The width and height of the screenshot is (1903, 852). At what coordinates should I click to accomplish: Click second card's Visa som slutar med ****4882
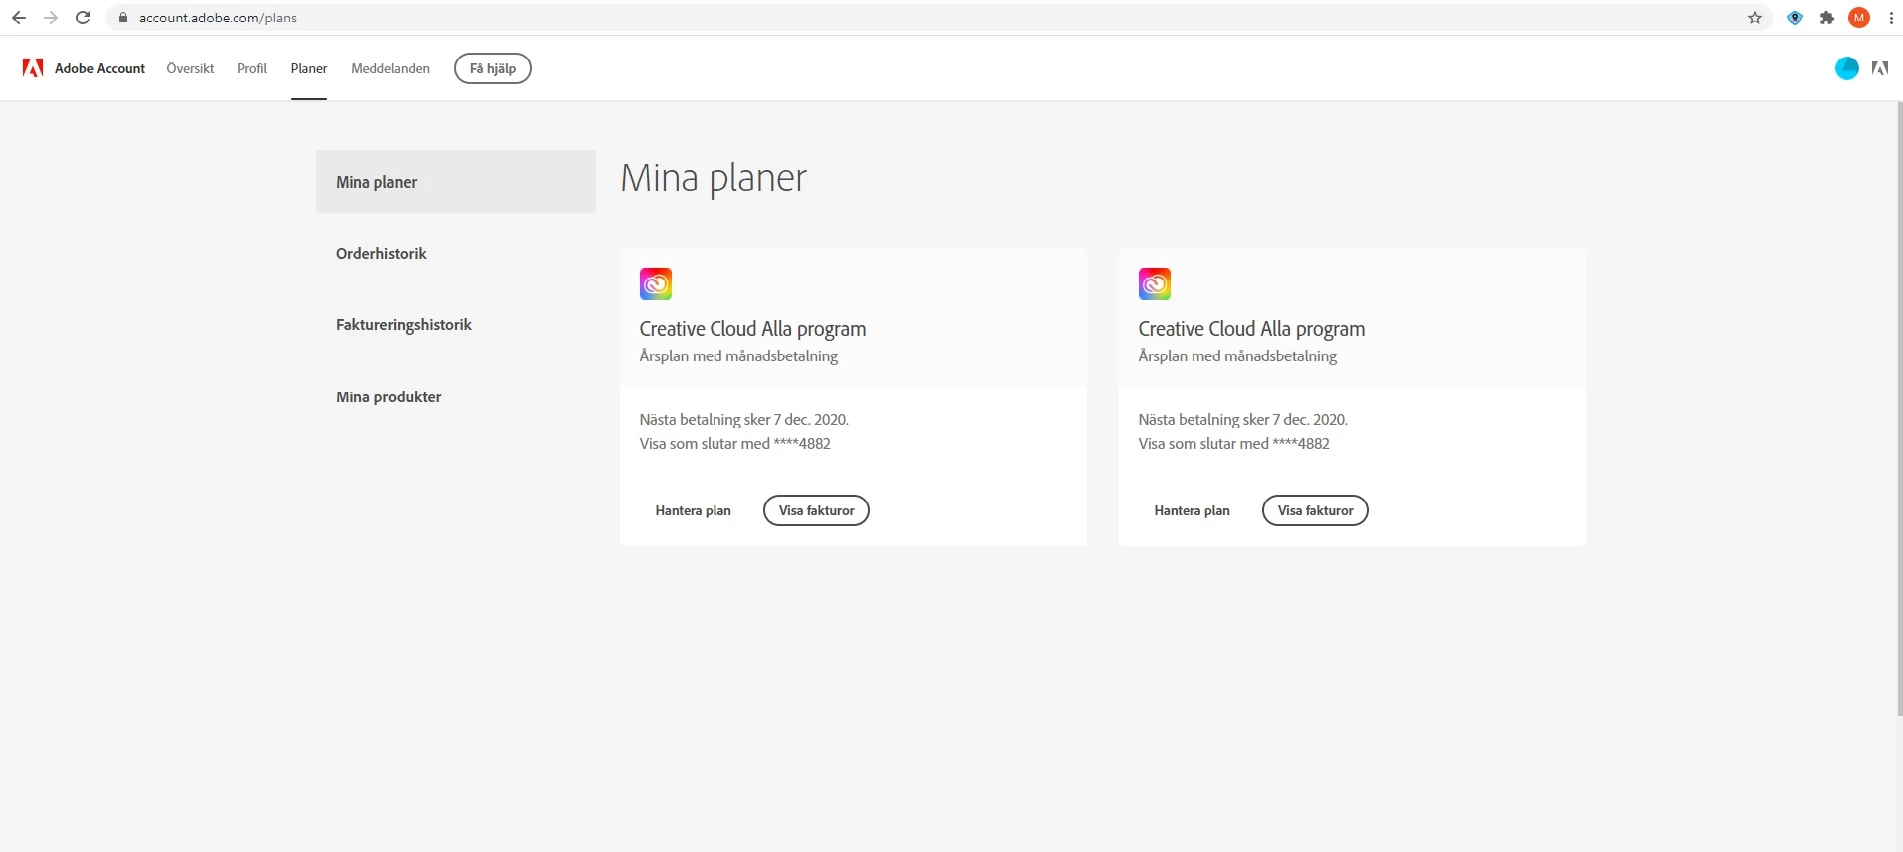(1234, 444)
